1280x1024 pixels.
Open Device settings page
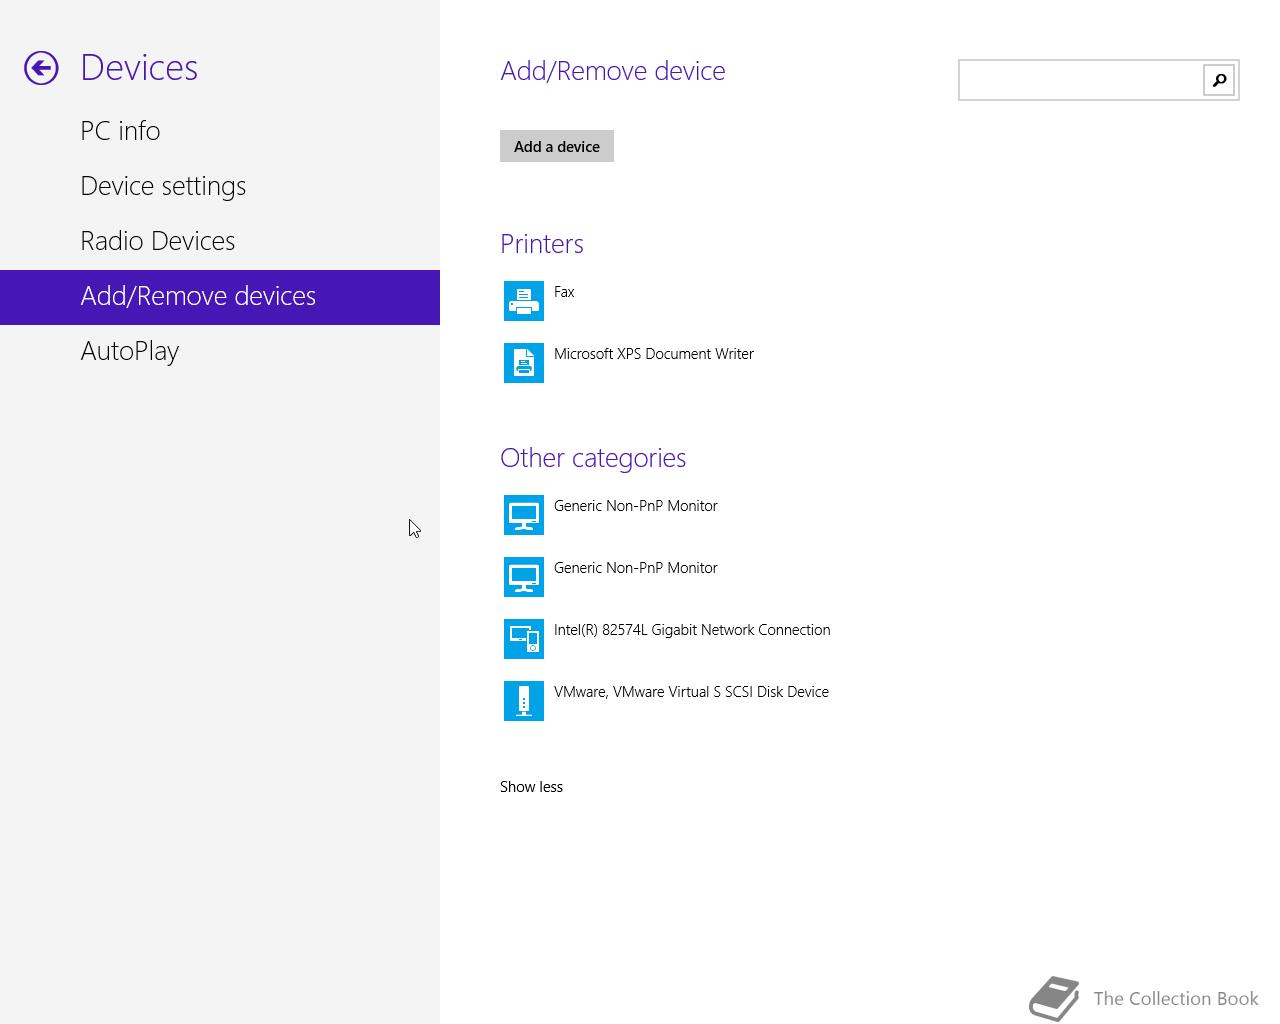click(x=220, y=186)
